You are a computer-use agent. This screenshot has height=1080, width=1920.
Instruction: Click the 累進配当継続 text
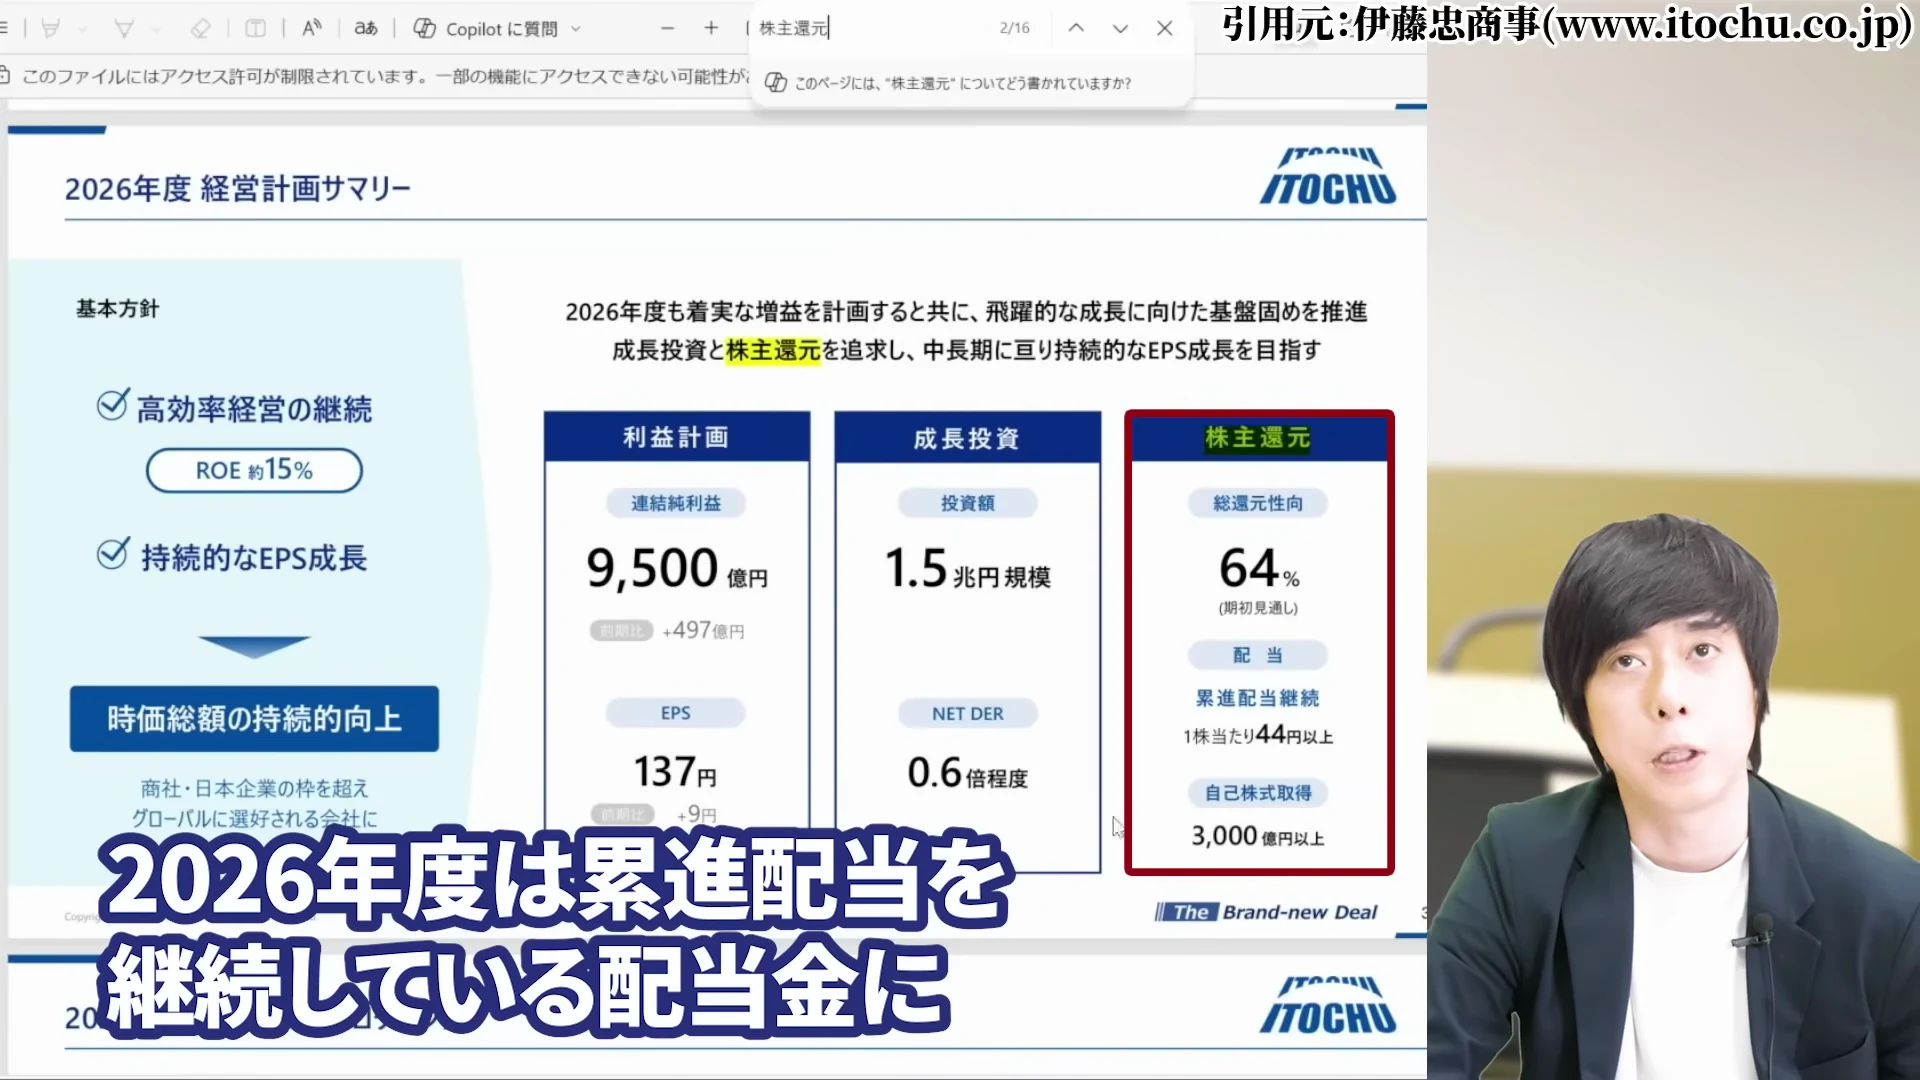point(1258,698)
